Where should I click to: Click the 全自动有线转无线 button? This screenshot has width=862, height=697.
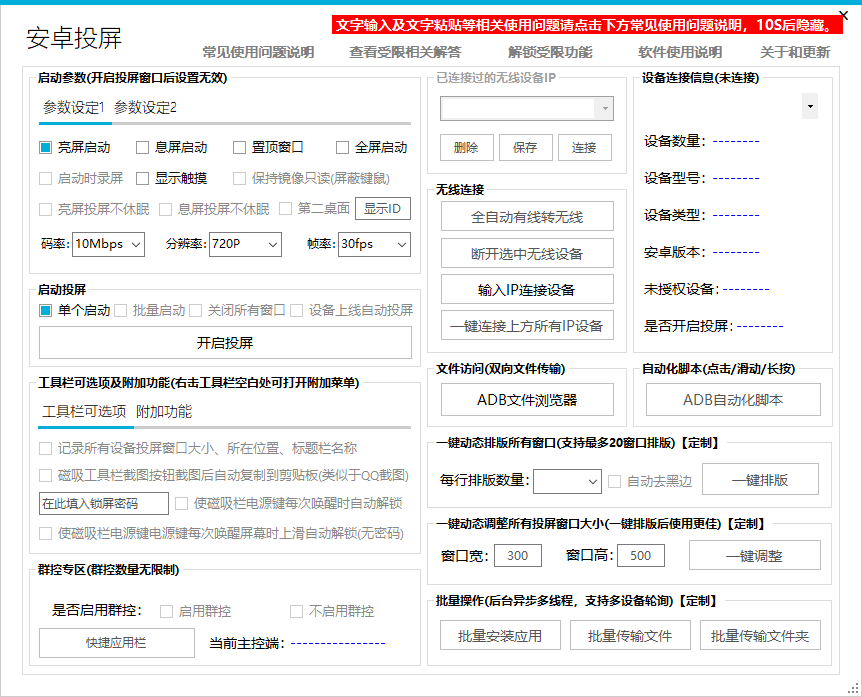pyautogui.click(x=527, y=217)
